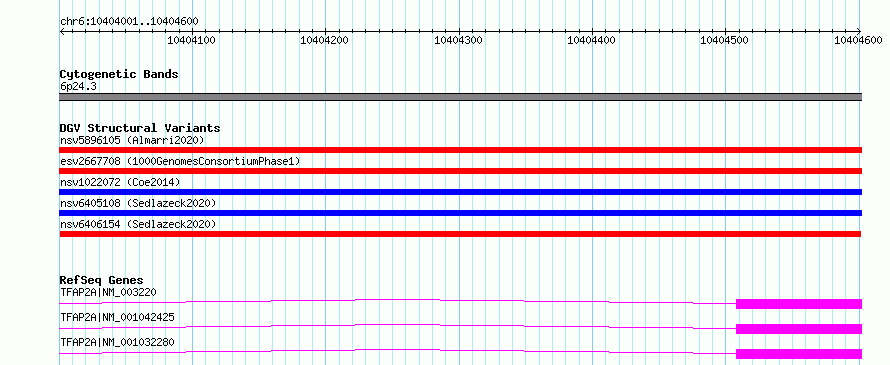The width and height of the screenshot is (890, 365).
Task: Select variant label nsv6406154 (Sedlazeck2020)
Action: pyautogui.click(x=138, y=224)
